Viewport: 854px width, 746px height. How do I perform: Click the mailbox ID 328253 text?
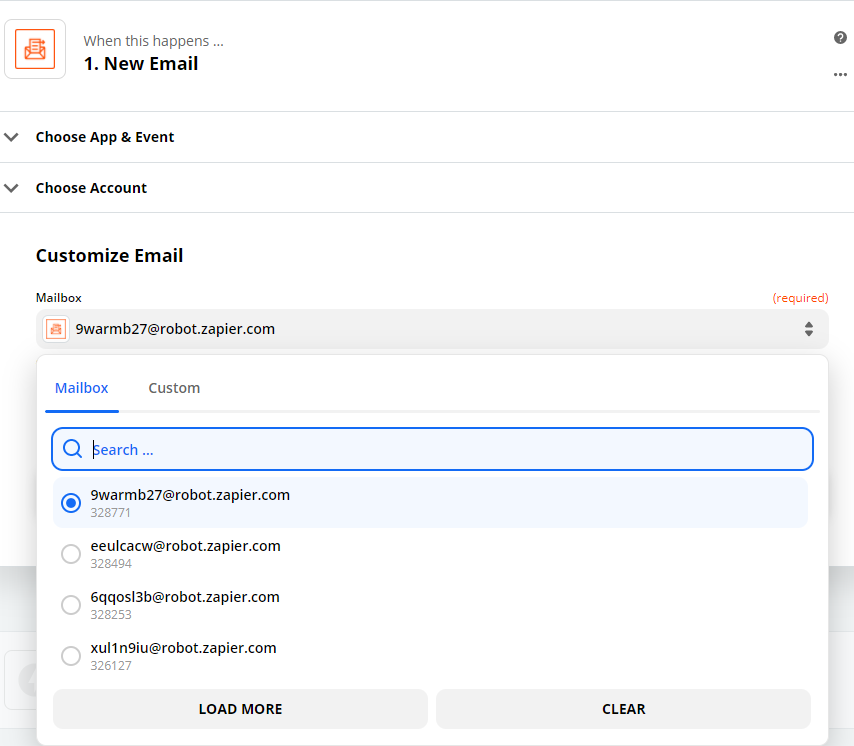(111, 615)
